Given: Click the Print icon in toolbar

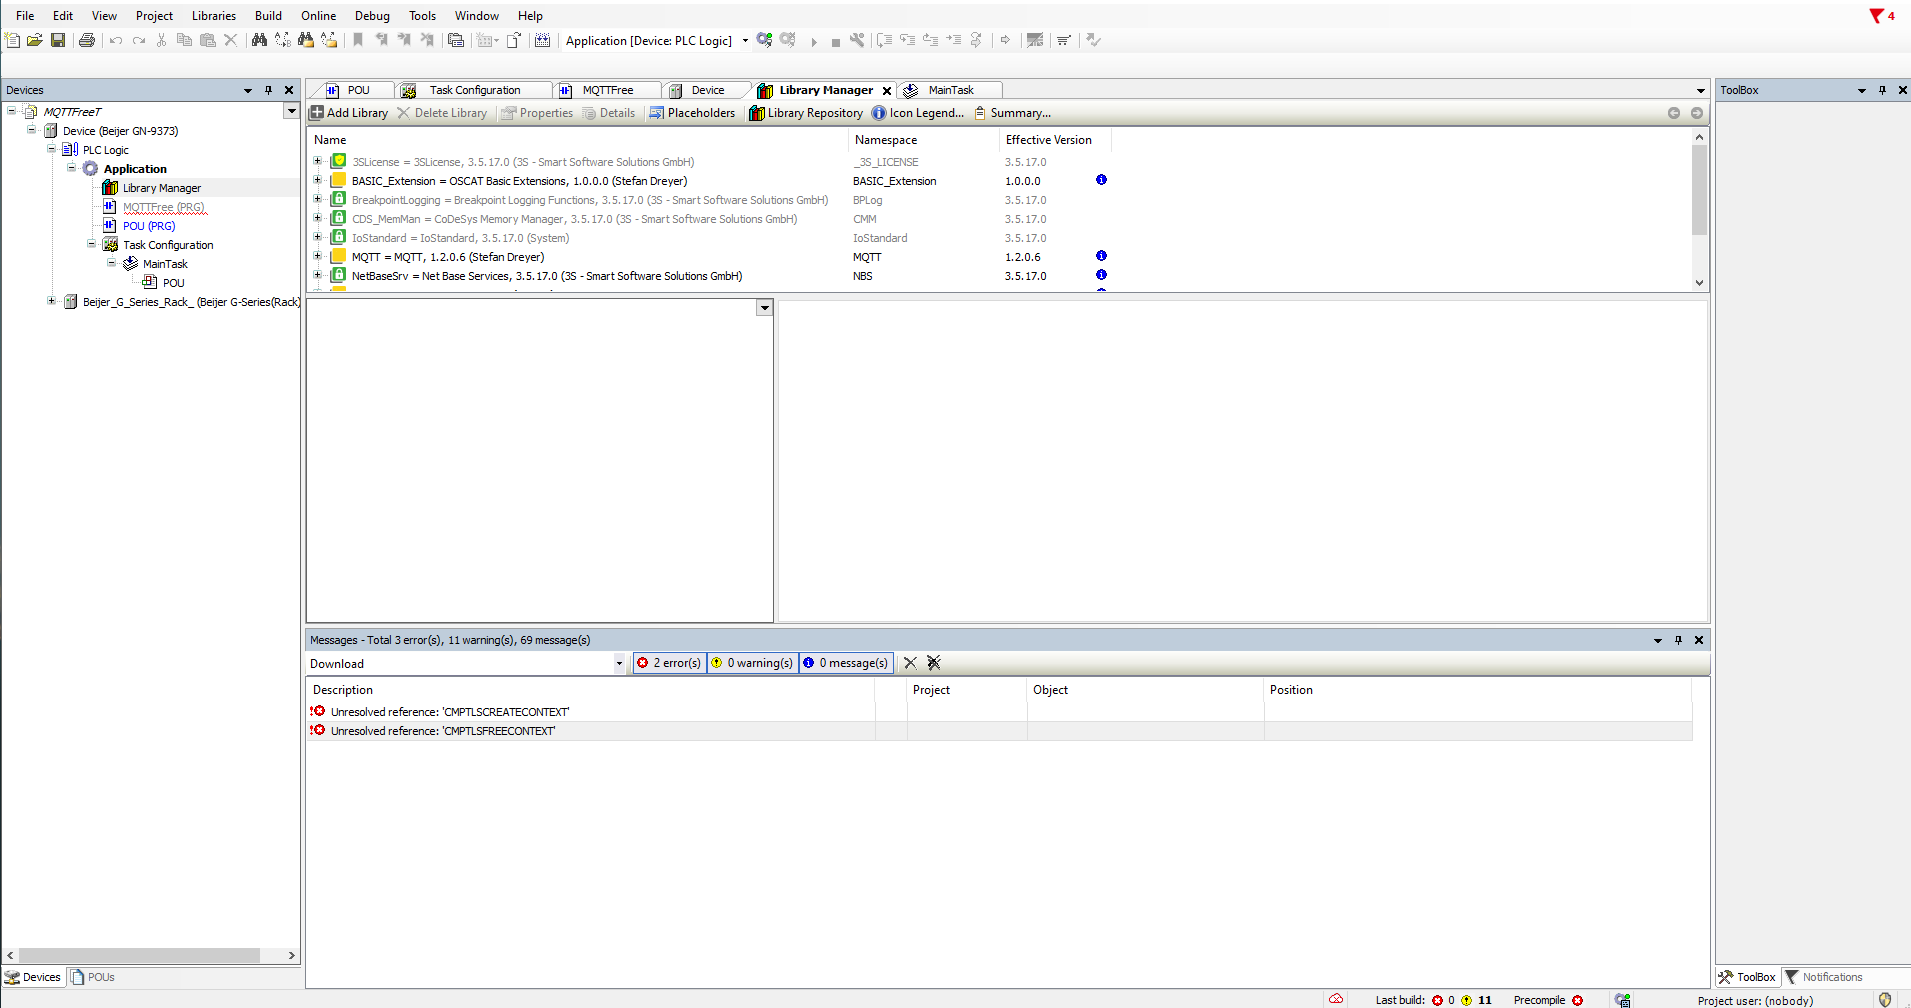Looking at the screenshot, I should pos(87,40).
